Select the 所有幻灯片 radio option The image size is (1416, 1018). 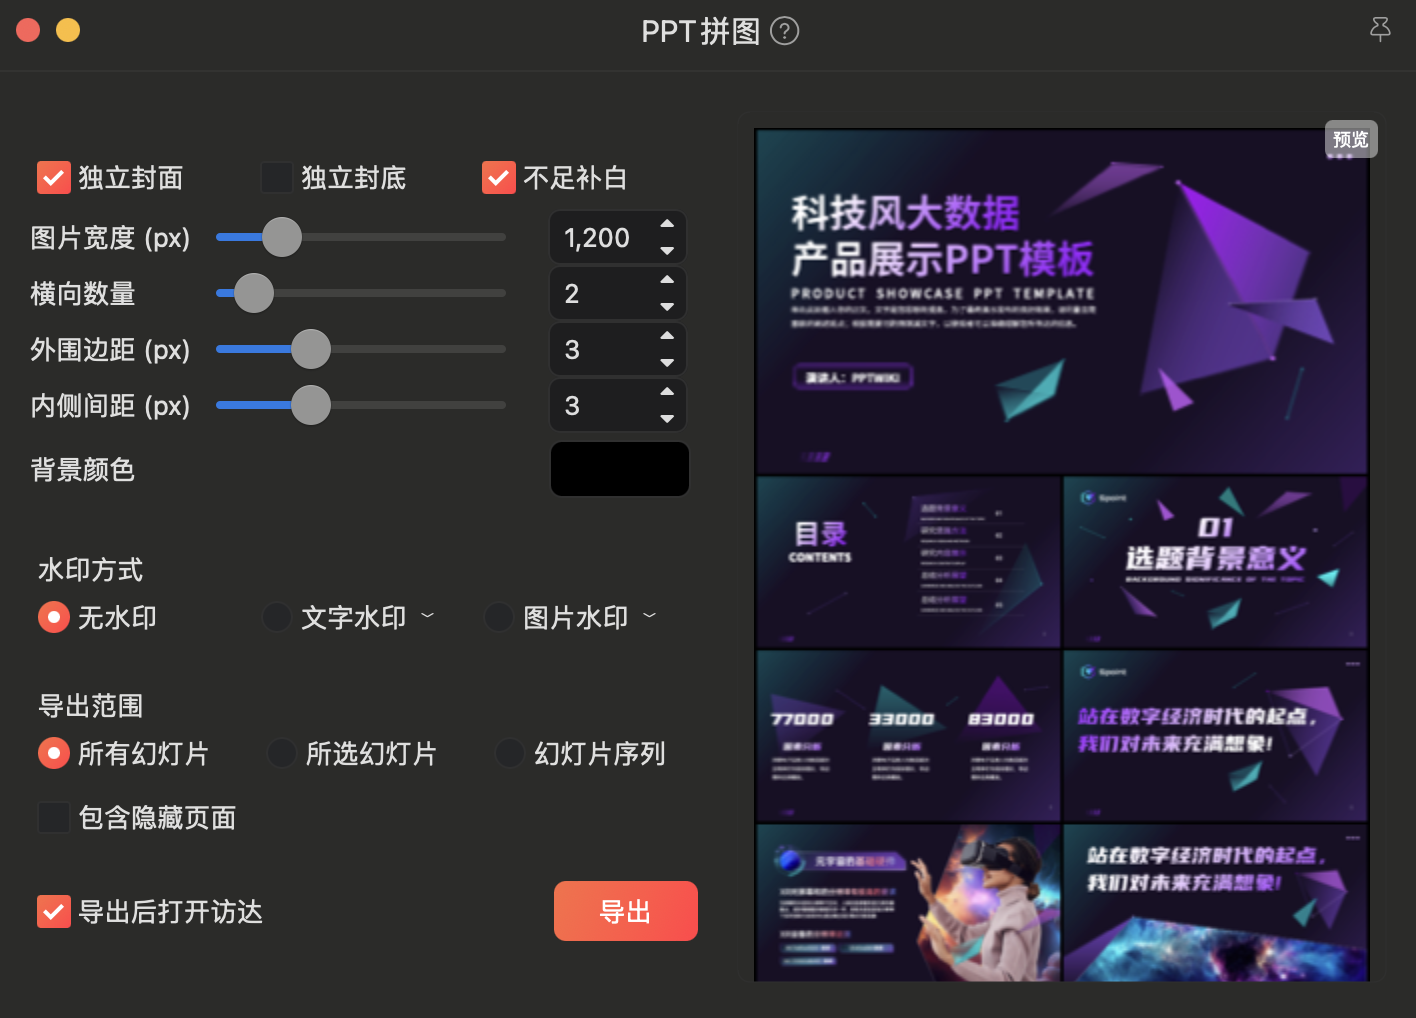coord(54,753)
